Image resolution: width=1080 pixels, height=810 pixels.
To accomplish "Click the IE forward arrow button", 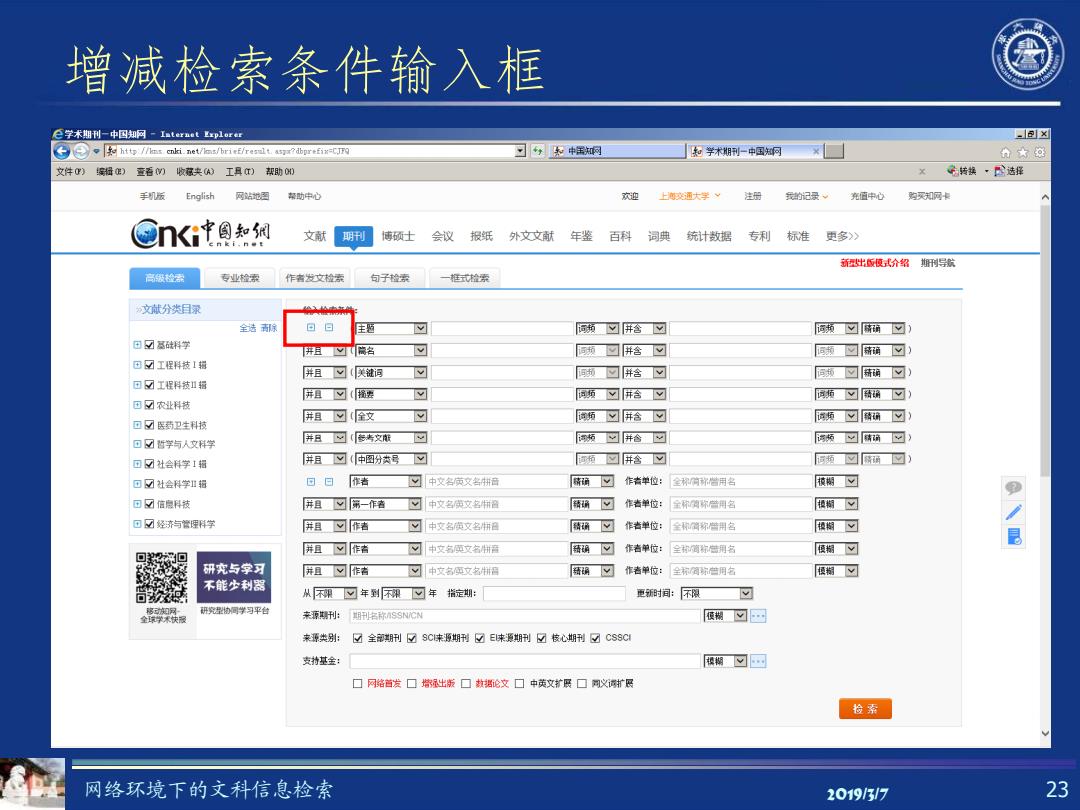I will pyautogui.click(x=81, y=151).
